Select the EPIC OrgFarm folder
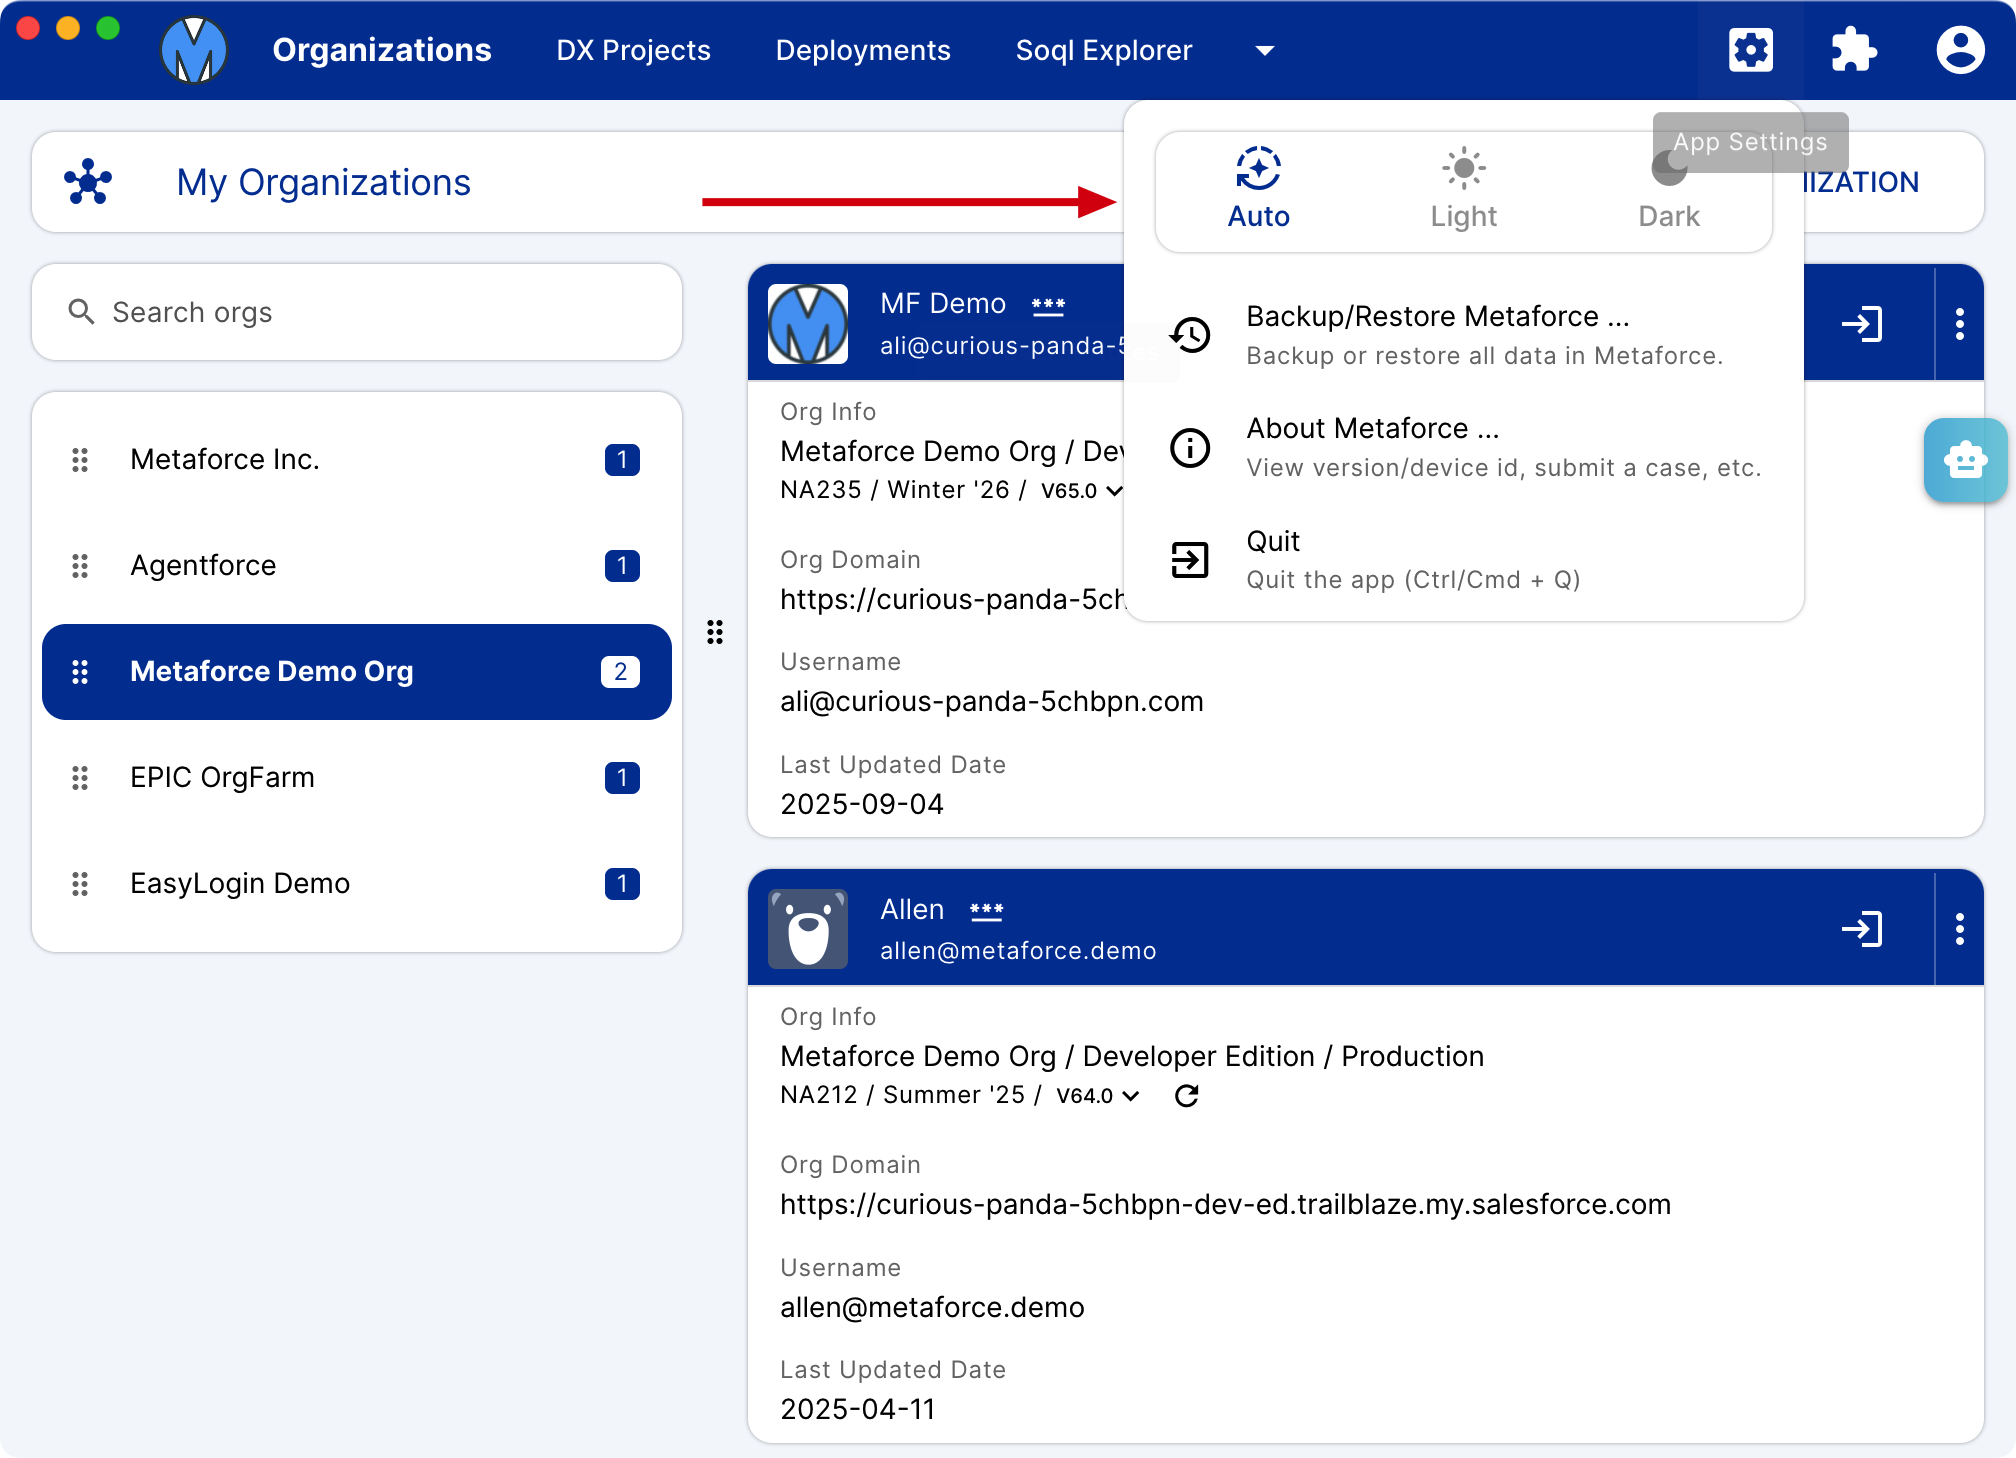The height and width of the screenshot is (1458, 2016). tap(357, 777)
